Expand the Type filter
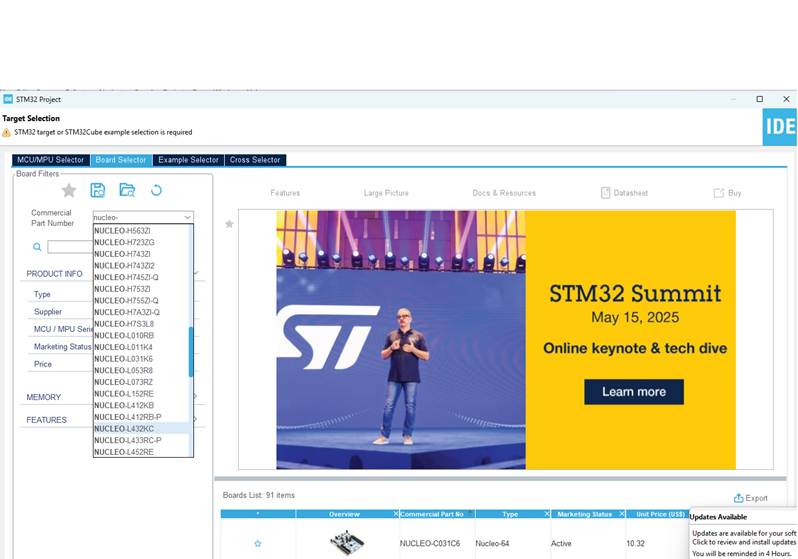Viewport: 798px width, 559px height. (42, 294)
